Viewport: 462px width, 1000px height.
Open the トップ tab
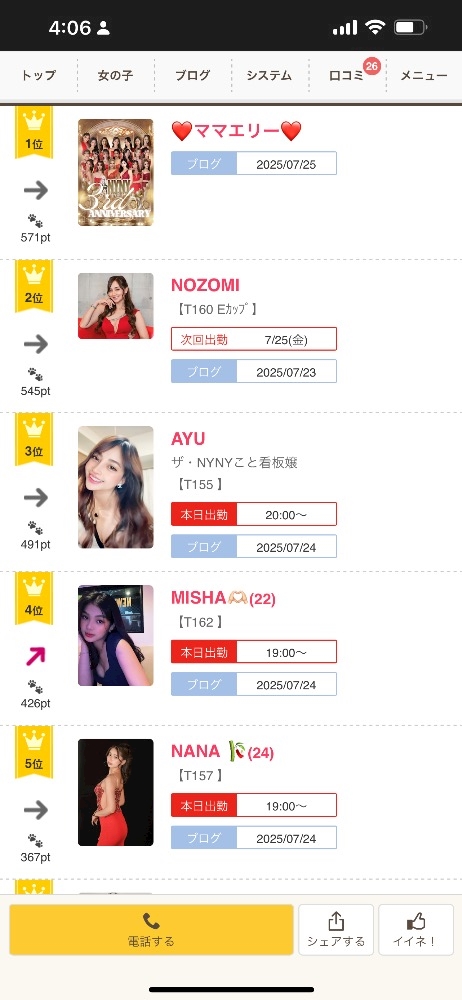[38, 75]
